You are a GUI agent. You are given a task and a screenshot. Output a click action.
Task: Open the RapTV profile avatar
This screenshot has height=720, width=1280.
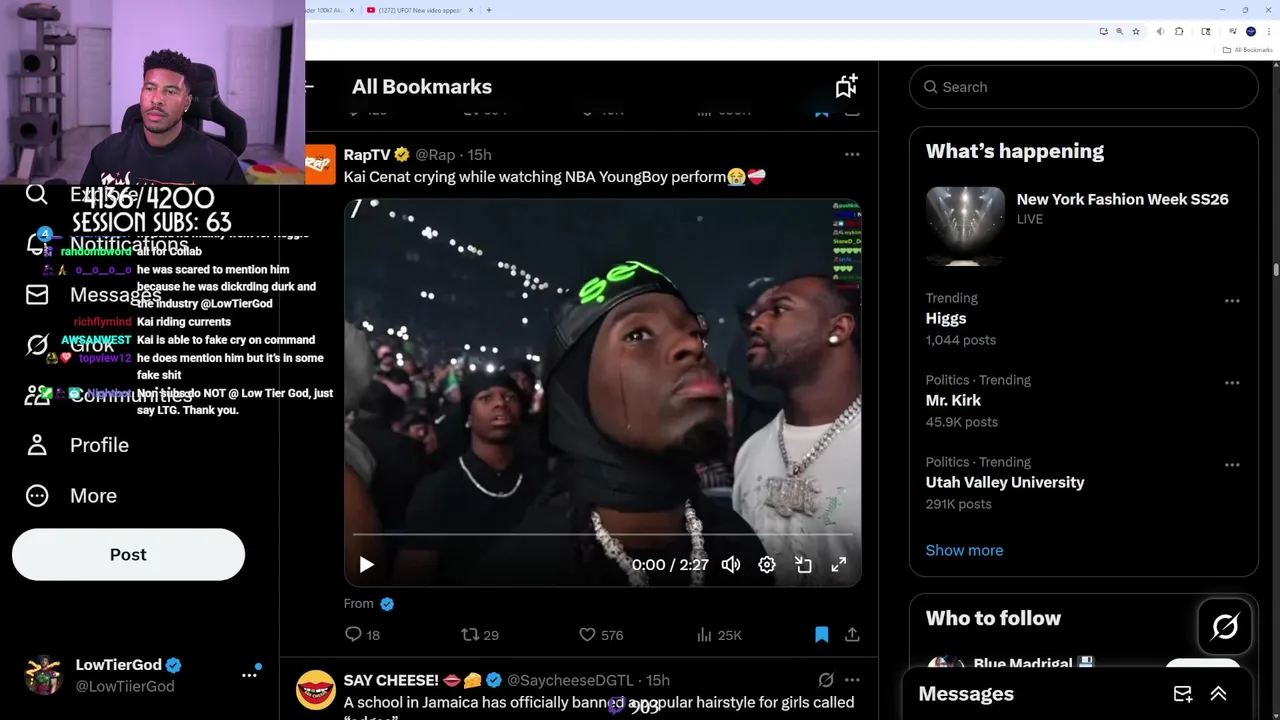320,164
